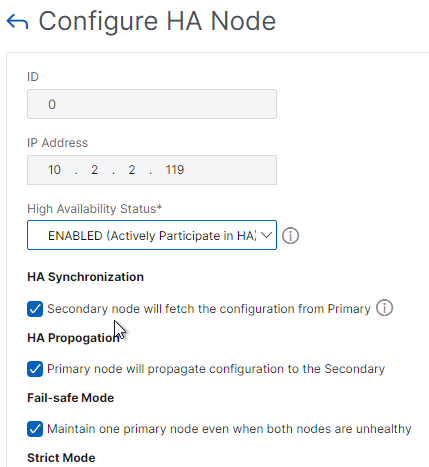This screenshot has width=429, height=467.
Task: Click the 'Primary node will propagate configuration' label
Action: coord(216,369)
